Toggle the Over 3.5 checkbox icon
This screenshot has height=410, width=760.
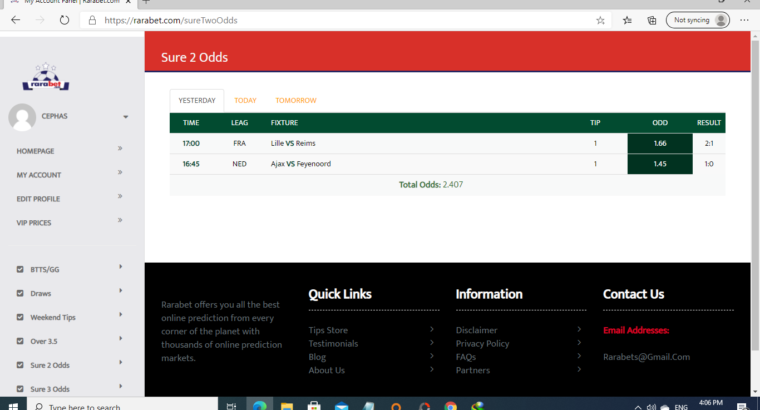click(x=20, y=341)
